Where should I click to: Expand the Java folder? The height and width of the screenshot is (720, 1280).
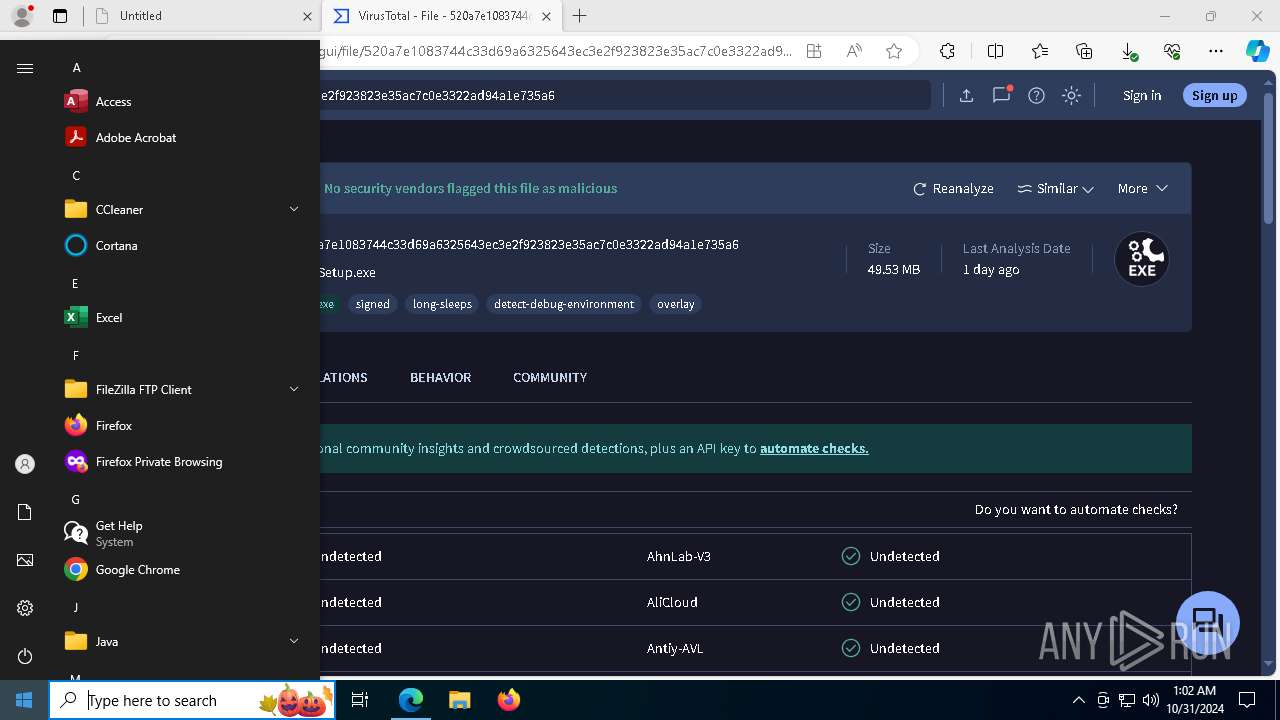pyautogui.click(x=180, y=641)
